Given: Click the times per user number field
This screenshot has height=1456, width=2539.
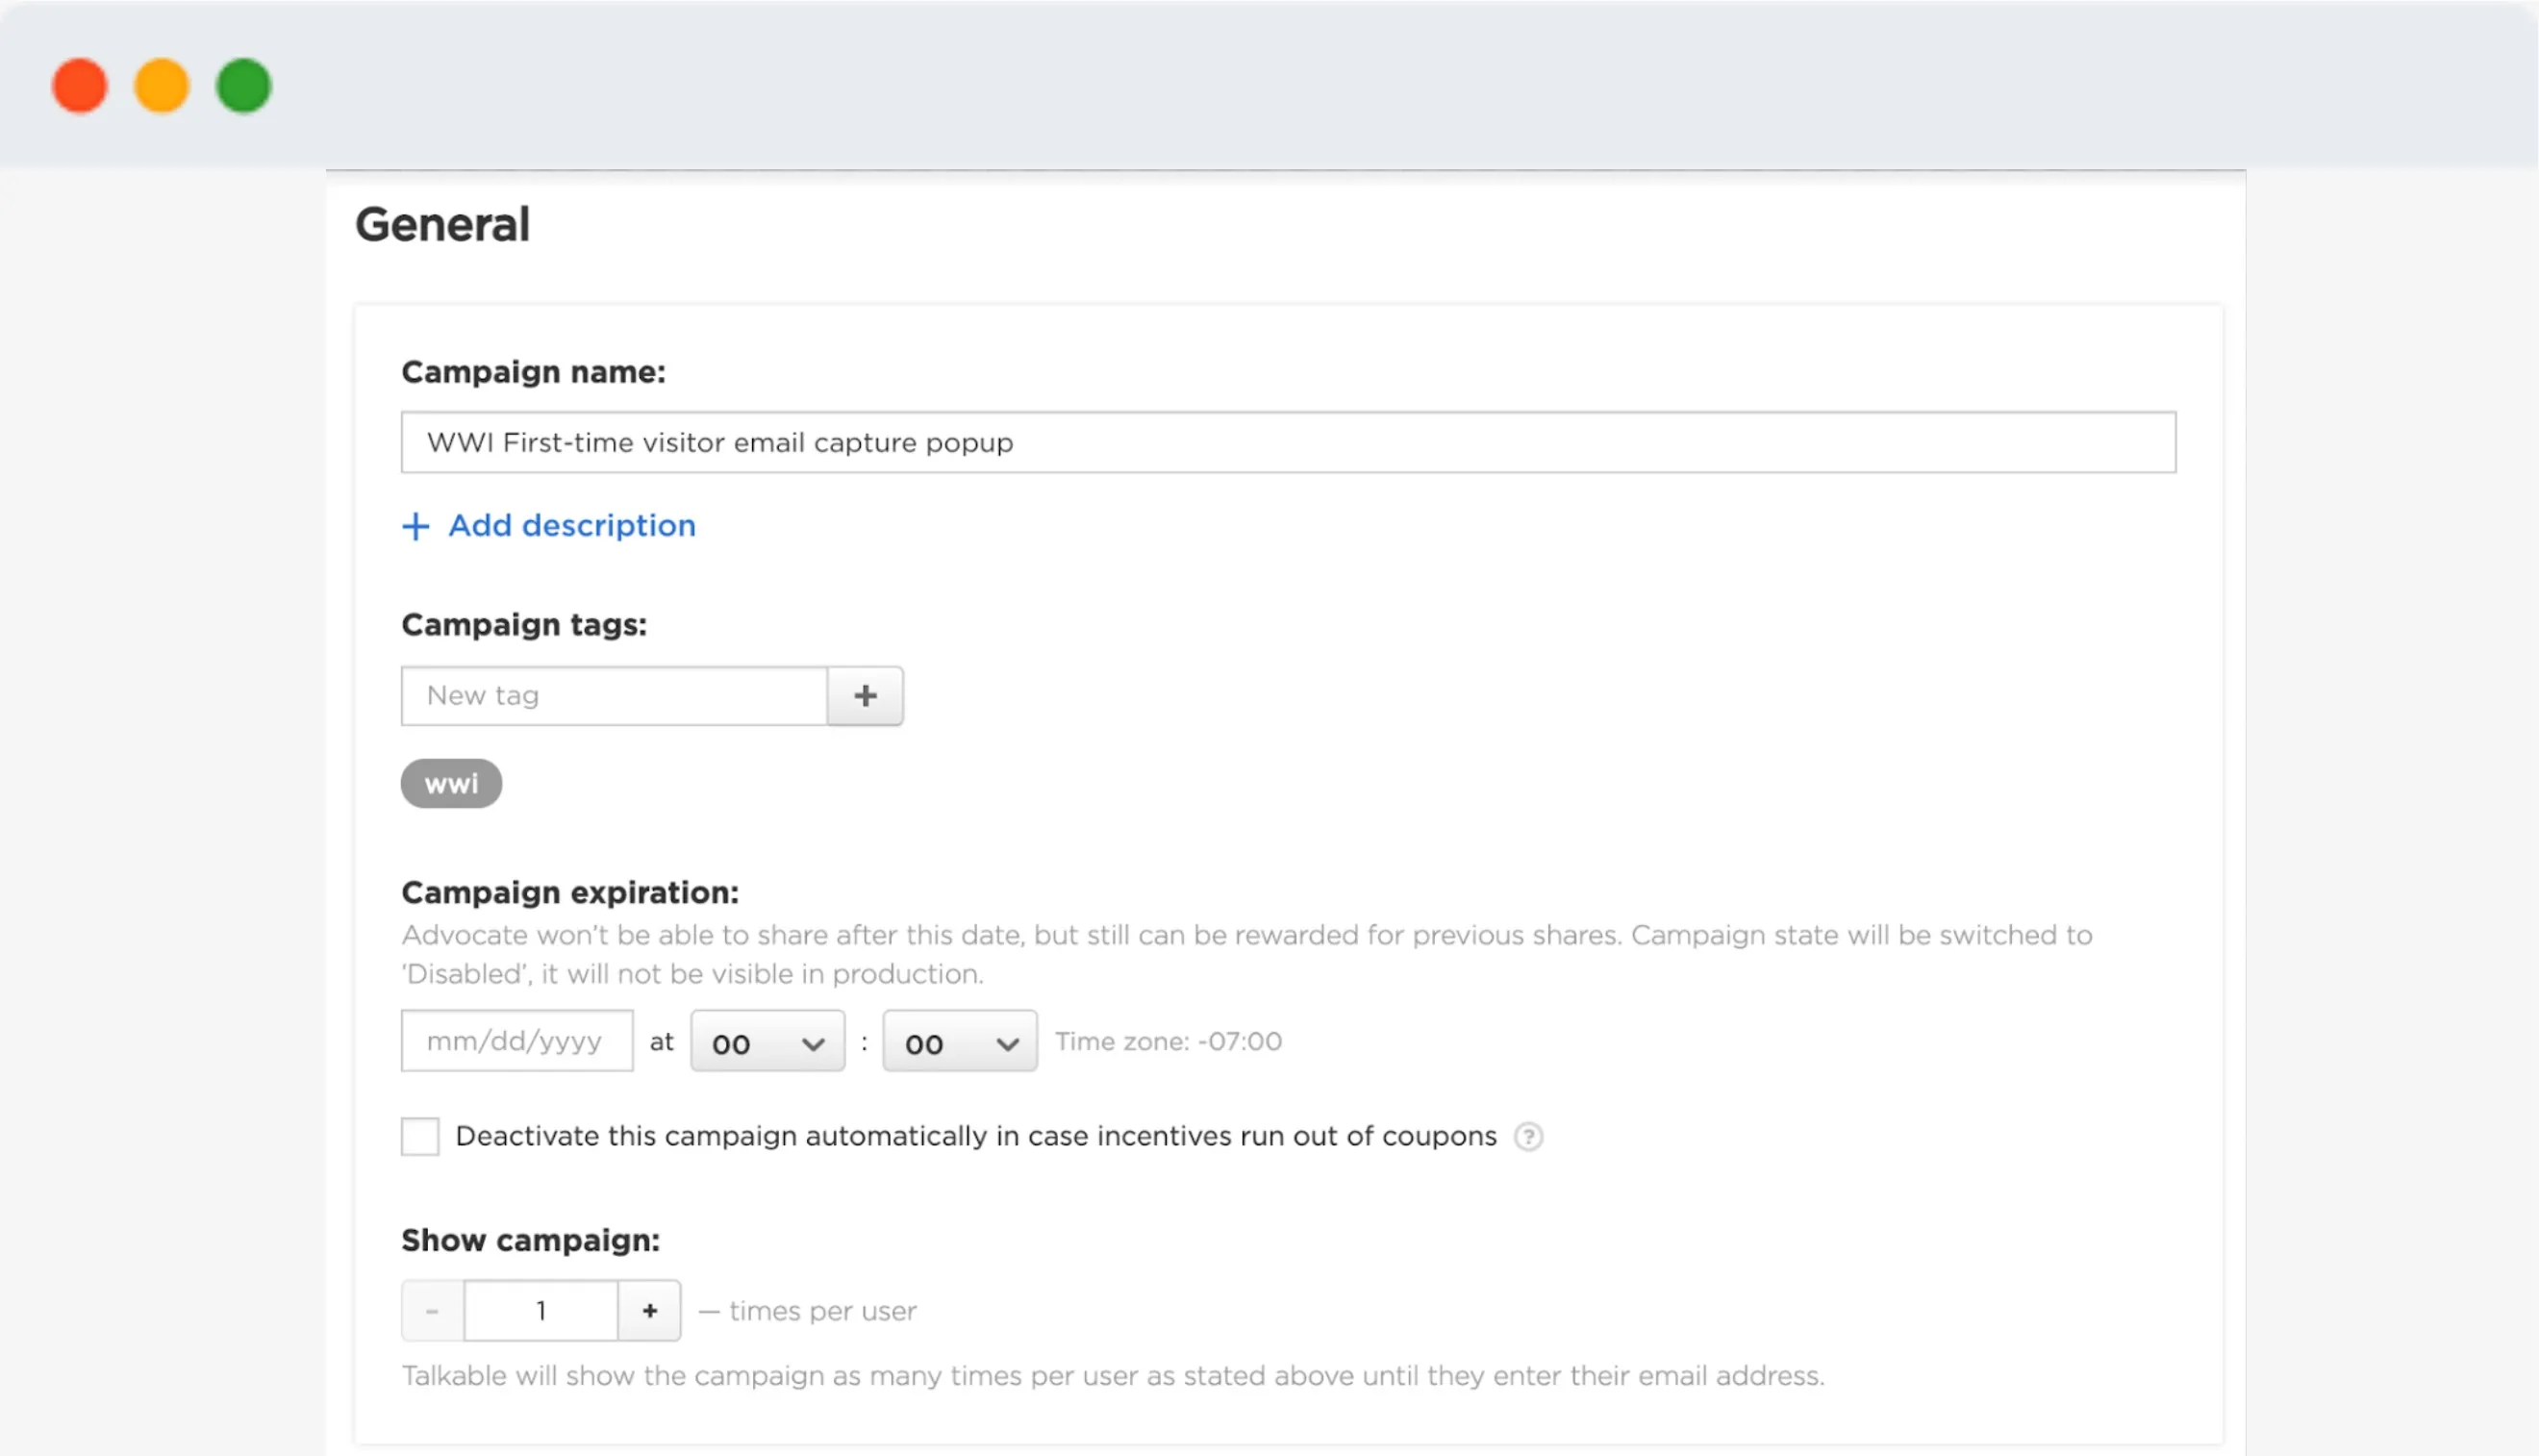Looking at the screenshot, I should tap(541, 1310).
